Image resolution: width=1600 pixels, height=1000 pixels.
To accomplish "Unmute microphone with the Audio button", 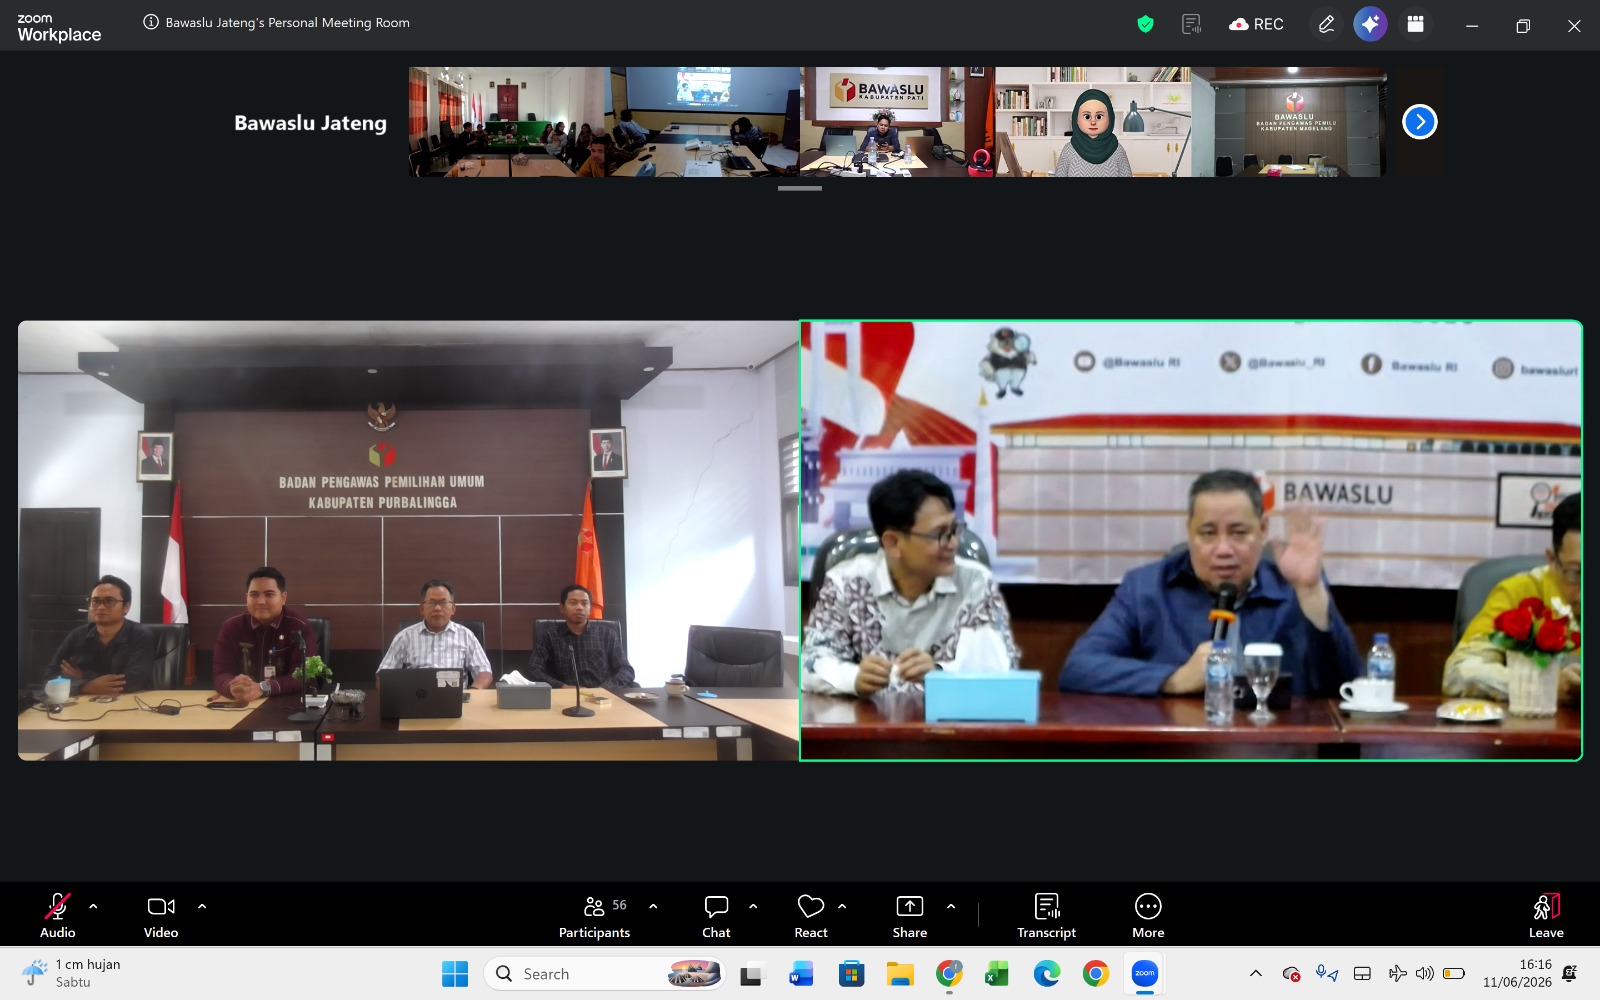I will [x=58, y=914].
